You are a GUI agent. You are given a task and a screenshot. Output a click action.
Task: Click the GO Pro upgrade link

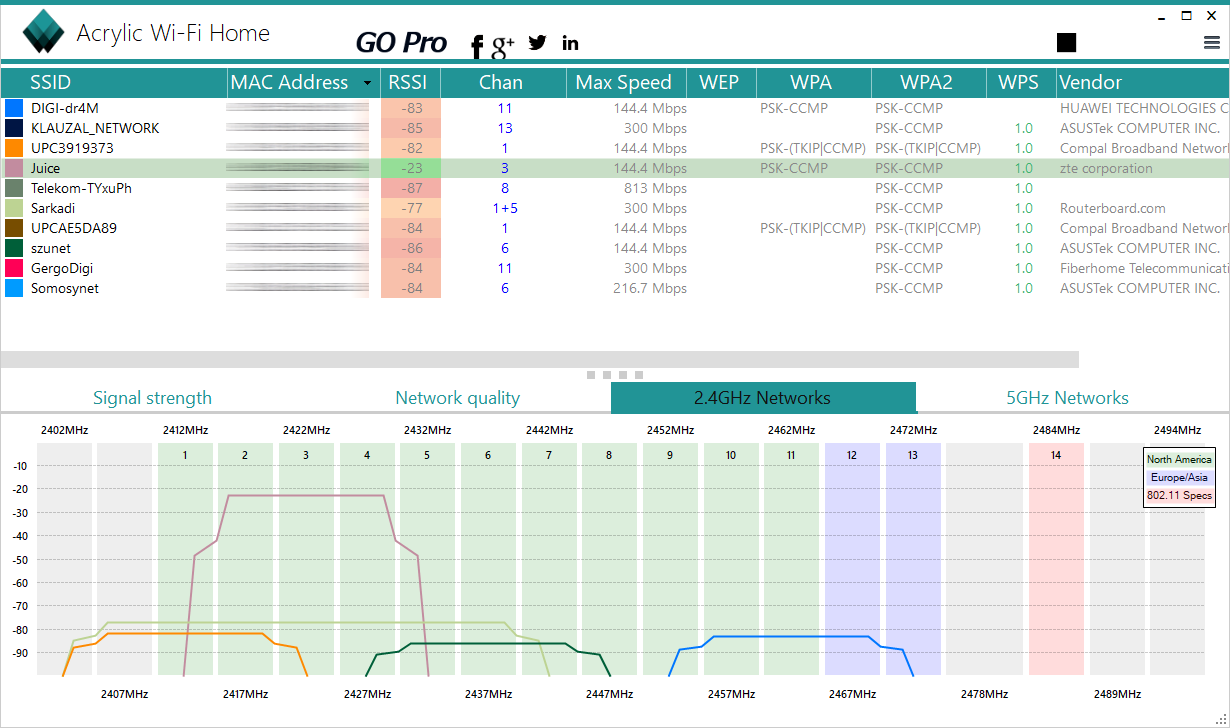pyautogui.click(x=401, y=42)
